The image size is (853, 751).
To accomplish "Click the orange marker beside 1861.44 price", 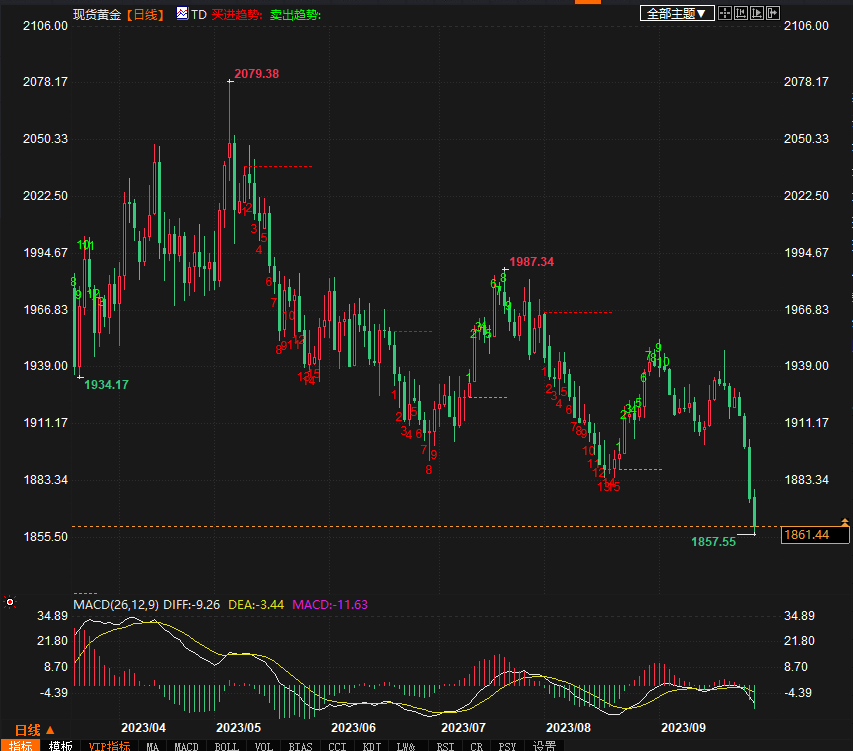I will 846,522.
